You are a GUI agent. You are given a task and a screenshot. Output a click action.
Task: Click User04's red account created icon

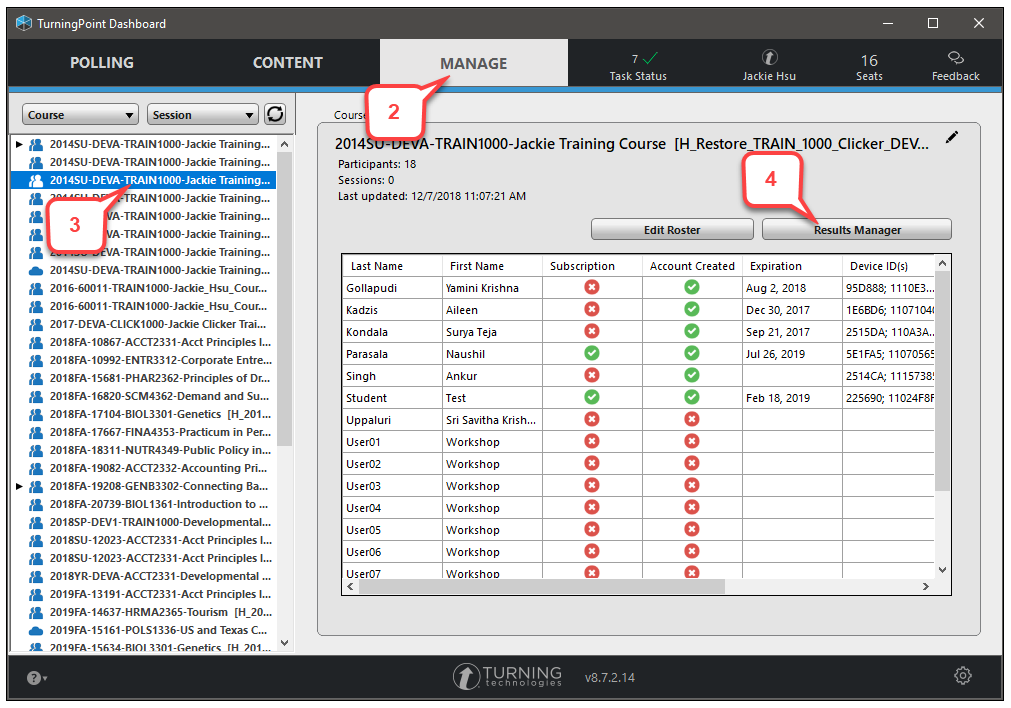692,507
